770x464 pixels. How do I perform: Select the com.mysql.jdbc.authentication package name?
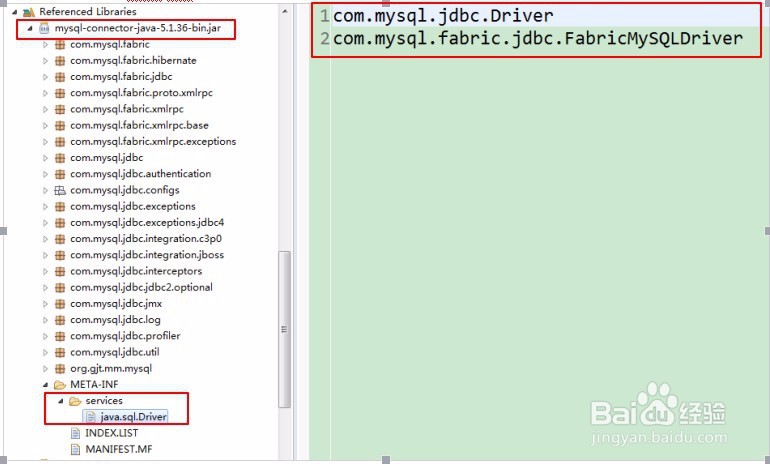tap(140, 174)
